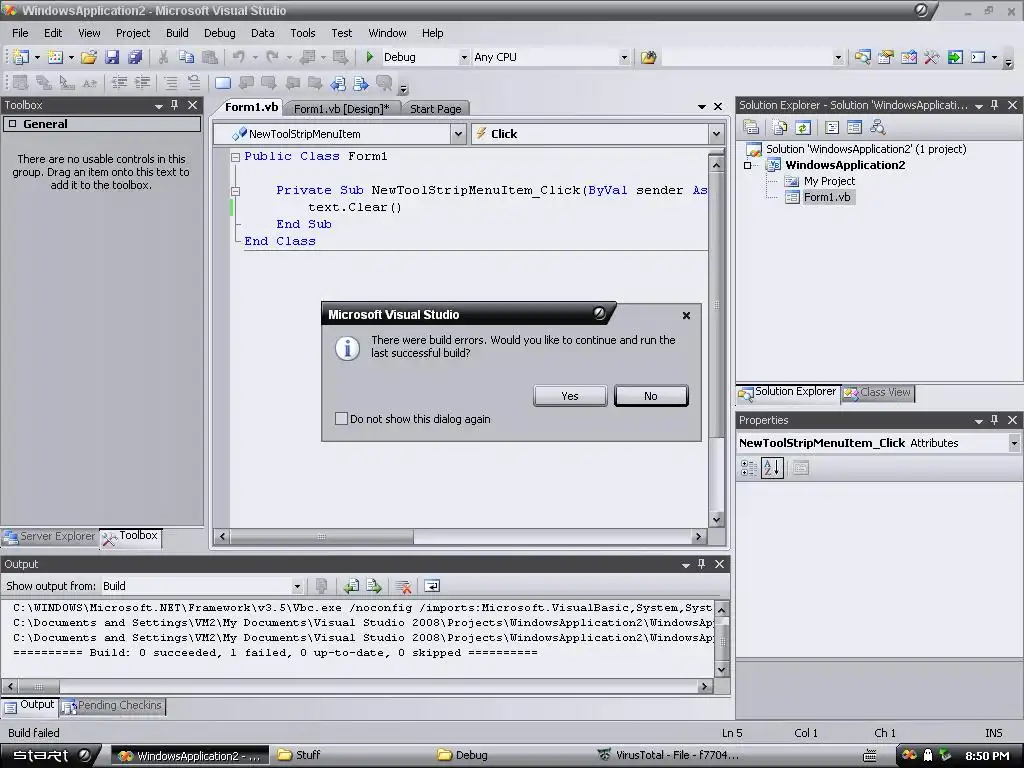Click the Find combo box input field
Screen dimensions: 1024x768
[746, 57]
